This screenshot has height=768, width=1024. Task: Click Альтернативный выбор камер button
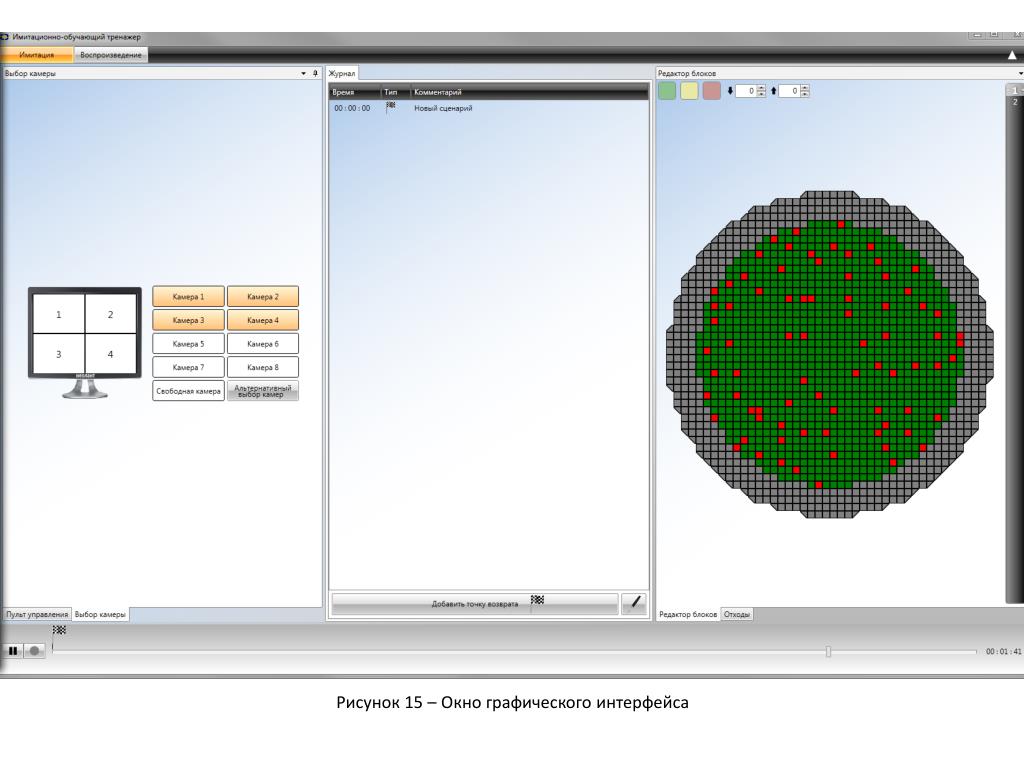pos(263,391)
